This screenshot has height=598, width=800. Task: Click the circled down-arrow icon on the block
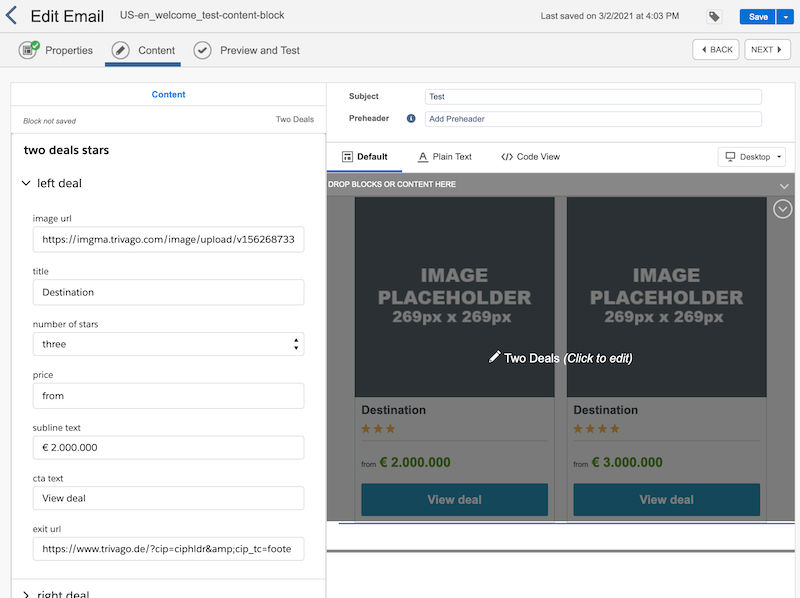coord(782,209)
